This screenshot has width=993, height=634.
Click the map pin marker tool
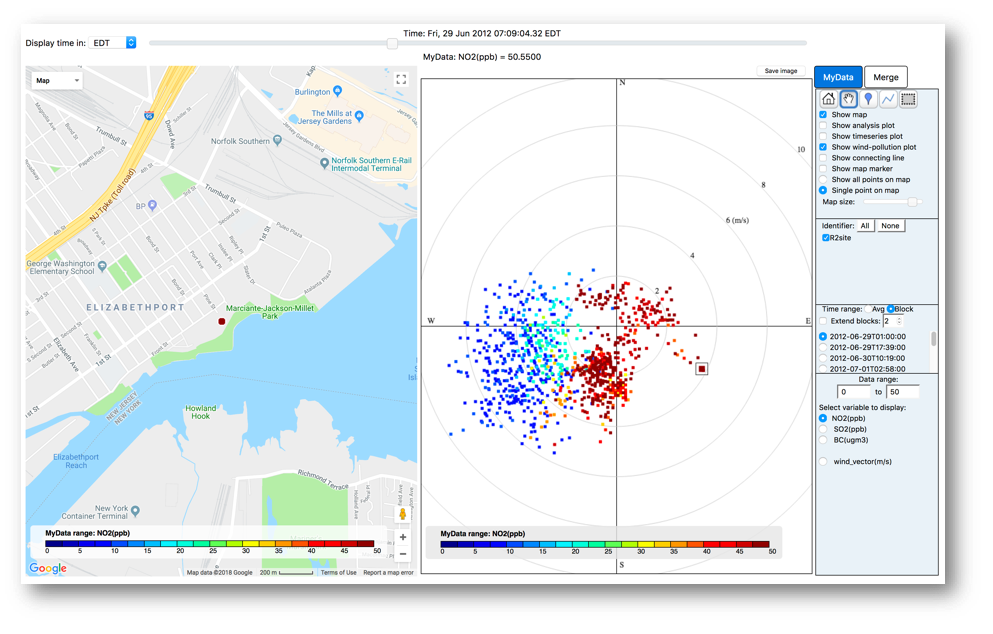[868, 99]
